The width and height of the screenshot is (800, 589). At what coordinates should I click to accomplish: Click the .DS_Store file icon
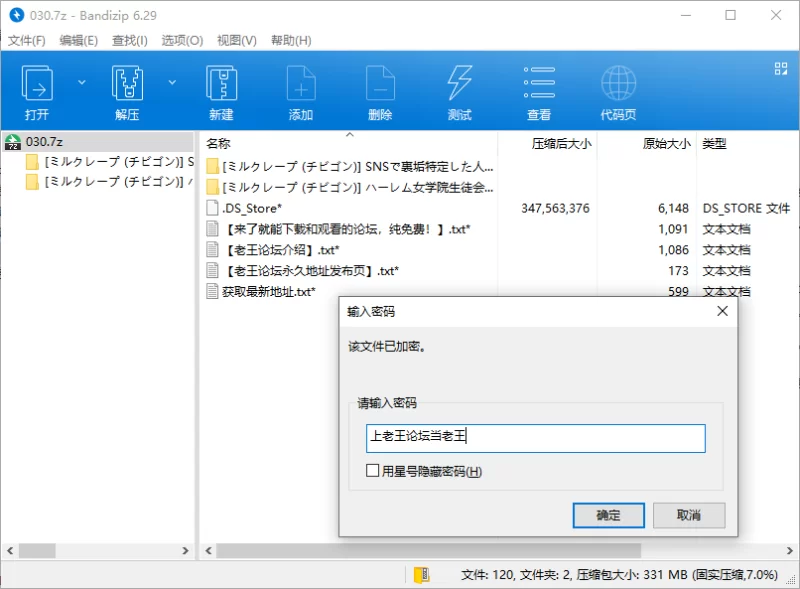212,208
